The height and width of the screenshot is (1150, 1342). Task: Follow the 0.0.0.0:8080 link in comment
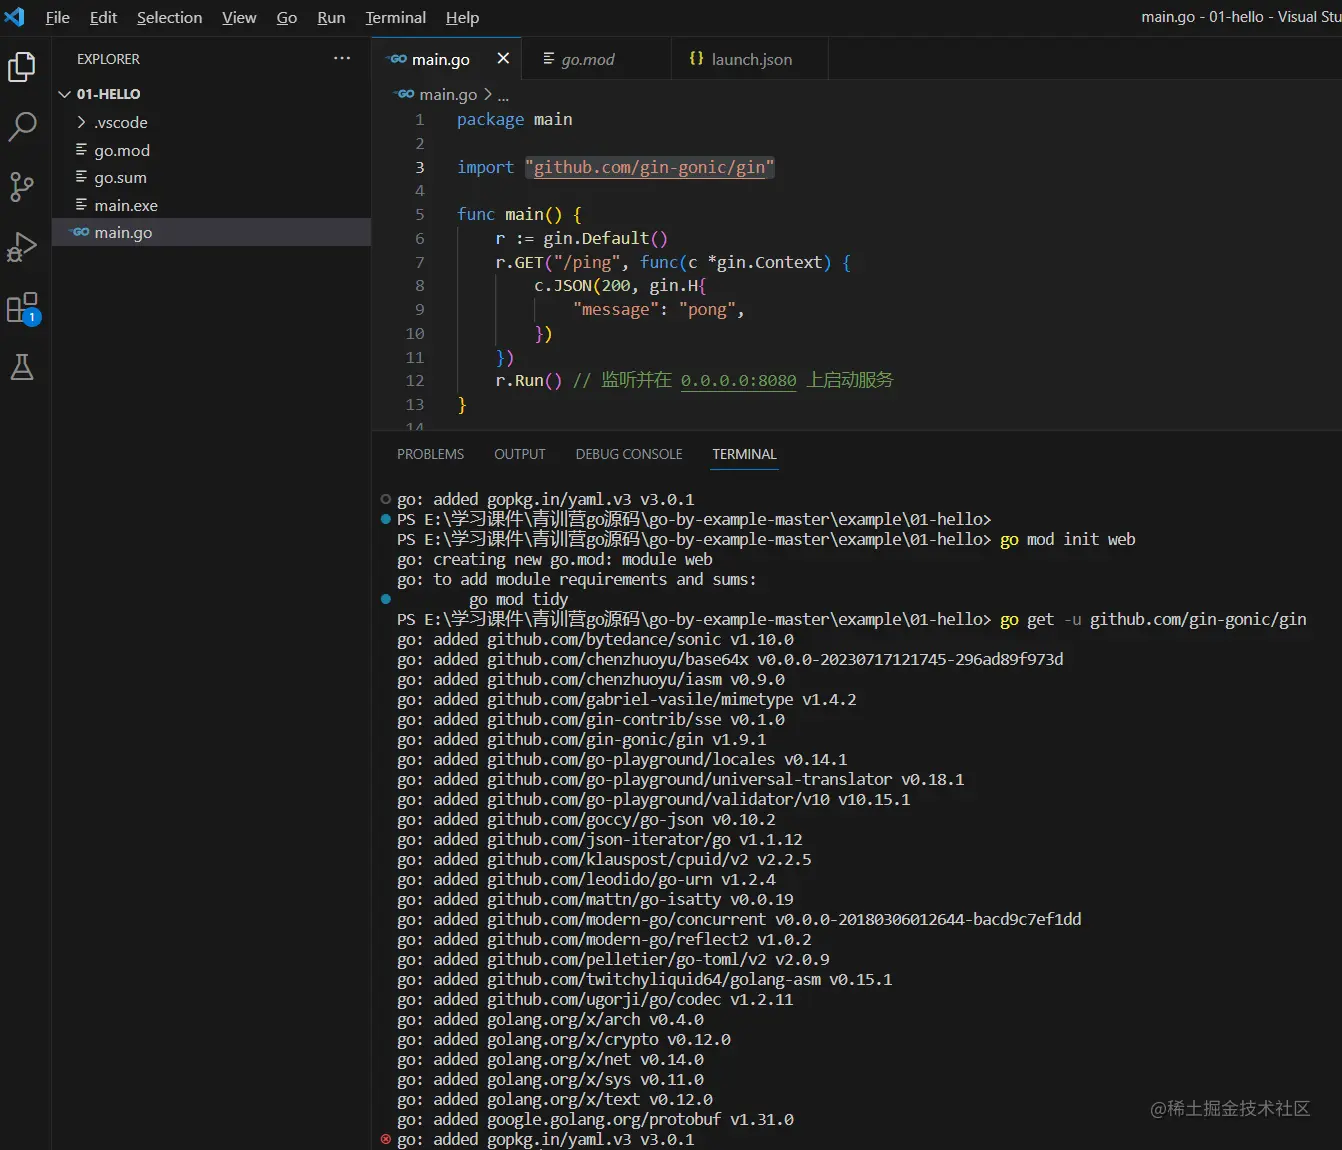(x=739, y=380)
